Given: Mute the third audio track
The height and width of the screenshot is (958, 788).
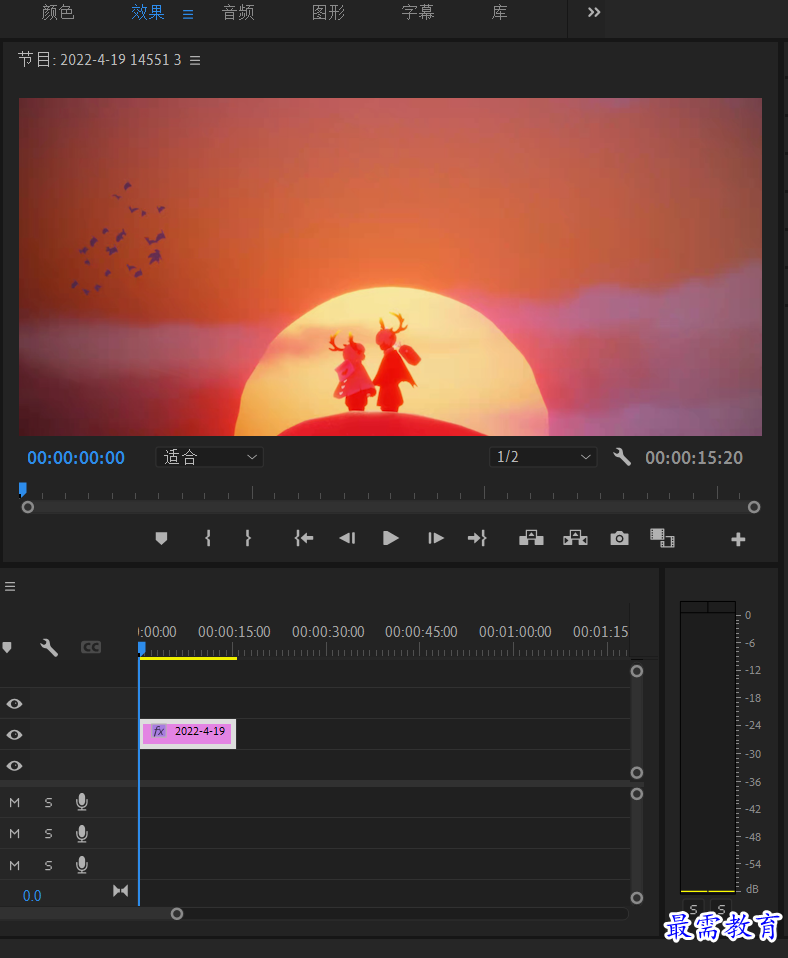Looking at the screenshot, I should point(15,866).
